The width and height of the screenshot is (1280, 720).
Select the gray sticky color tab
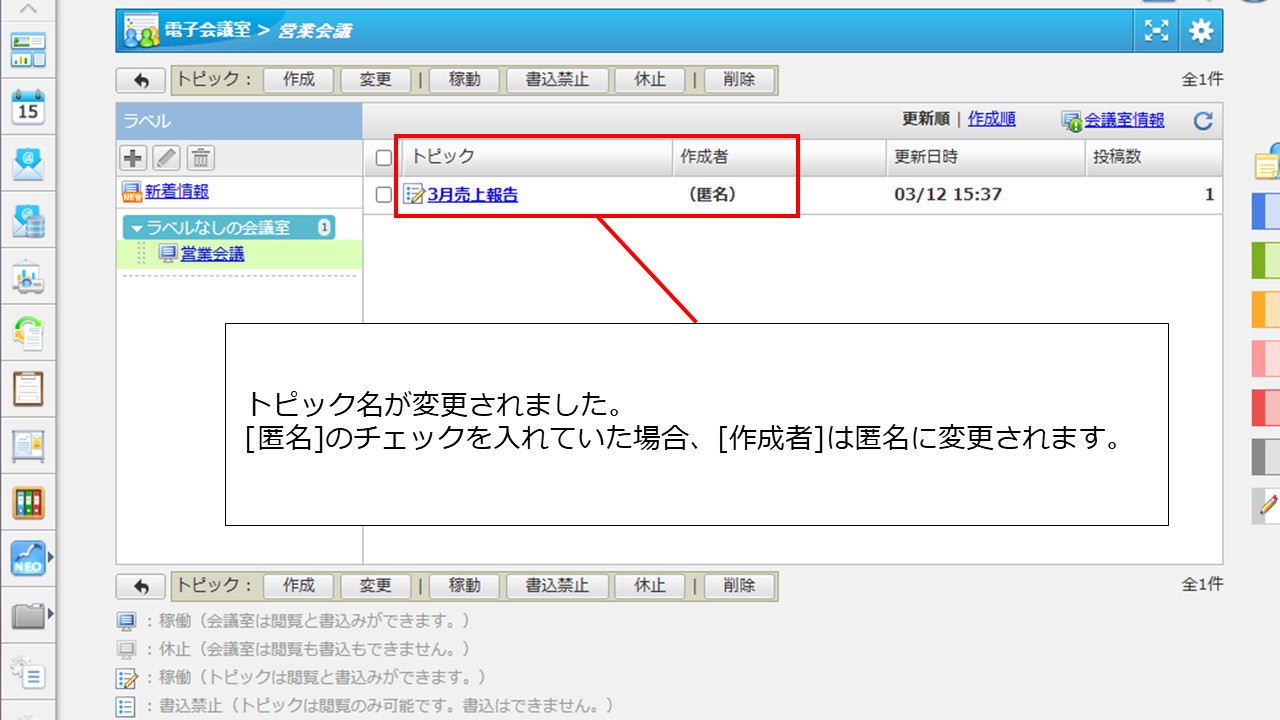pyautogui.click(x=1267, y=456)
